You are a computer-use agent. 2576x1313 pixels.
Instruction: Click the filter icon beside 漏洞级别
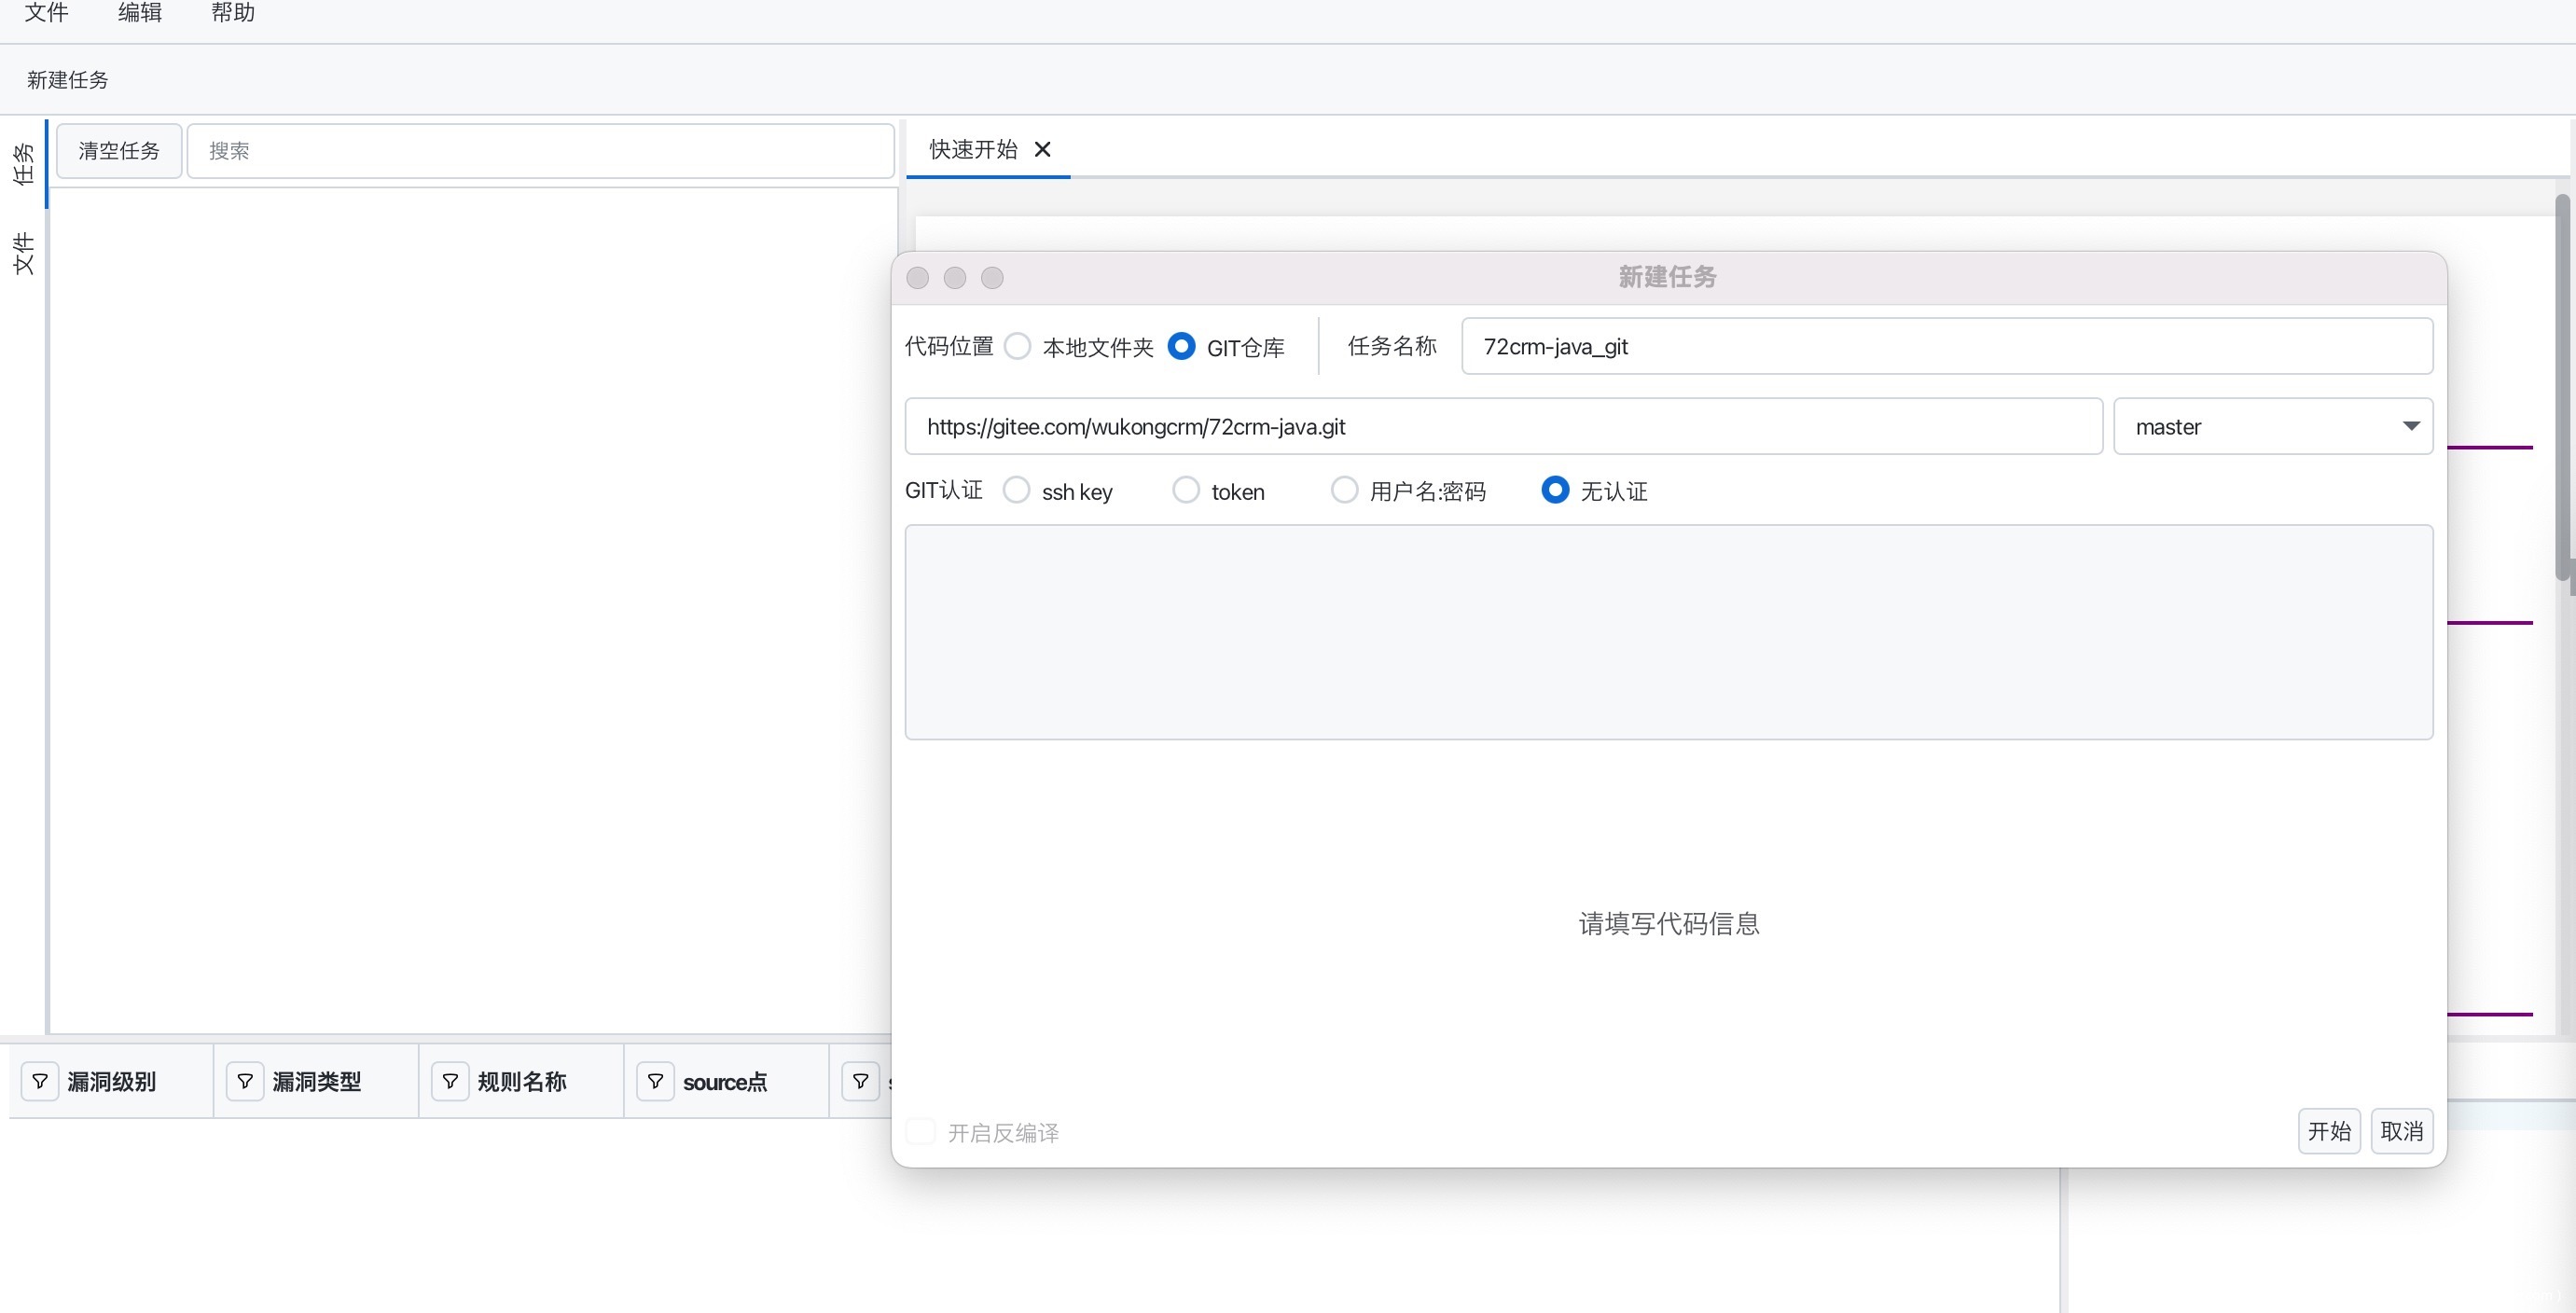click(x=40, y=1081)
